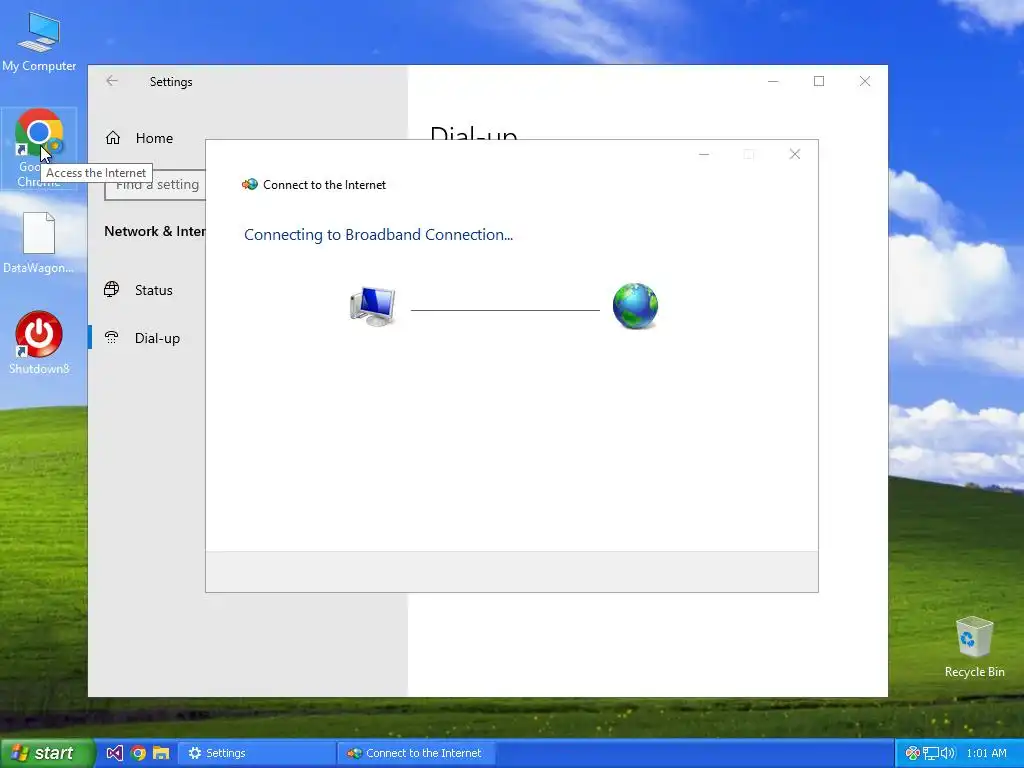The image size is (1024, 768).
Task: Open the Shutdown8 desktop shortcut
Action: [x=39, y=342]
